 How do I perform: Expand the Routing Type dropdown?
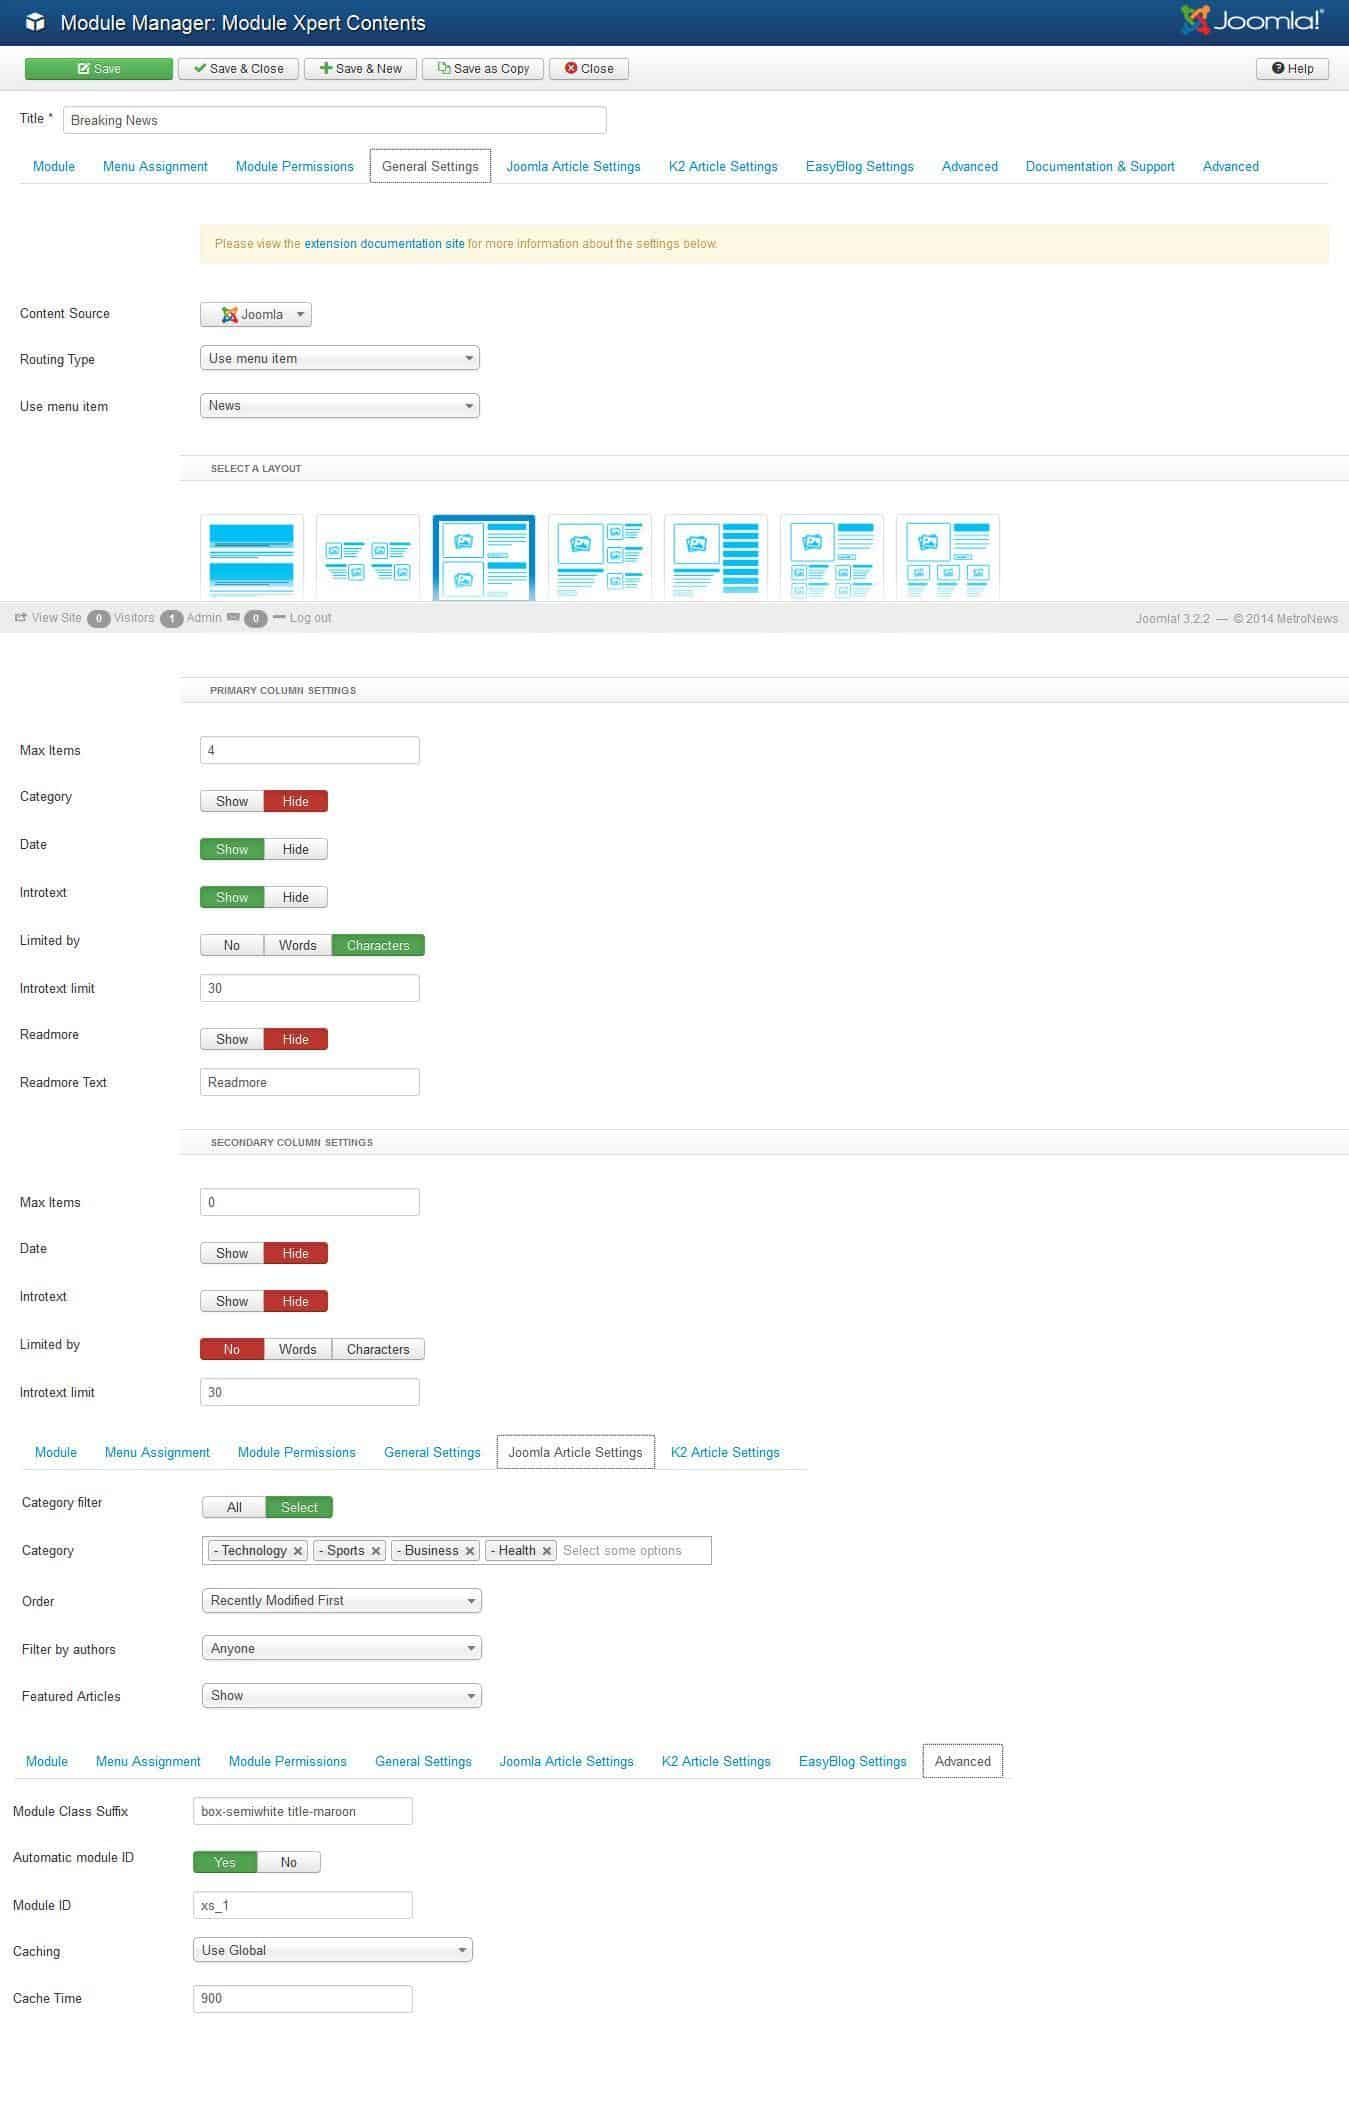click(340, 359)
